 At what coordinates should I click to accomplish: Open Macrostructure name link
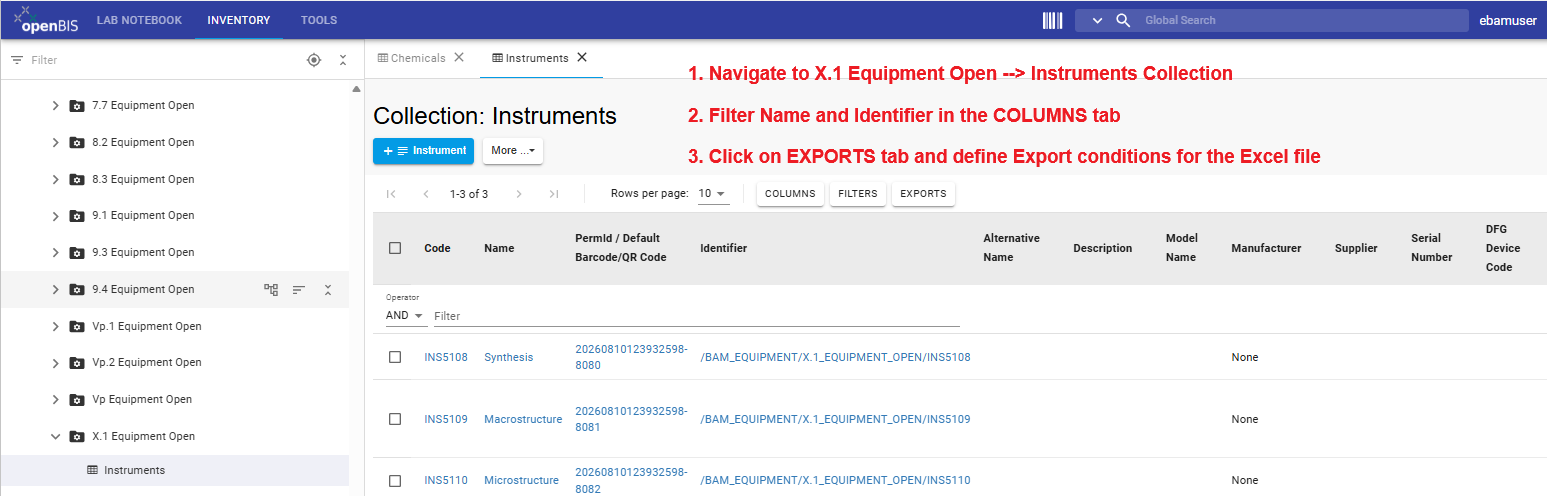click(523, 419)
